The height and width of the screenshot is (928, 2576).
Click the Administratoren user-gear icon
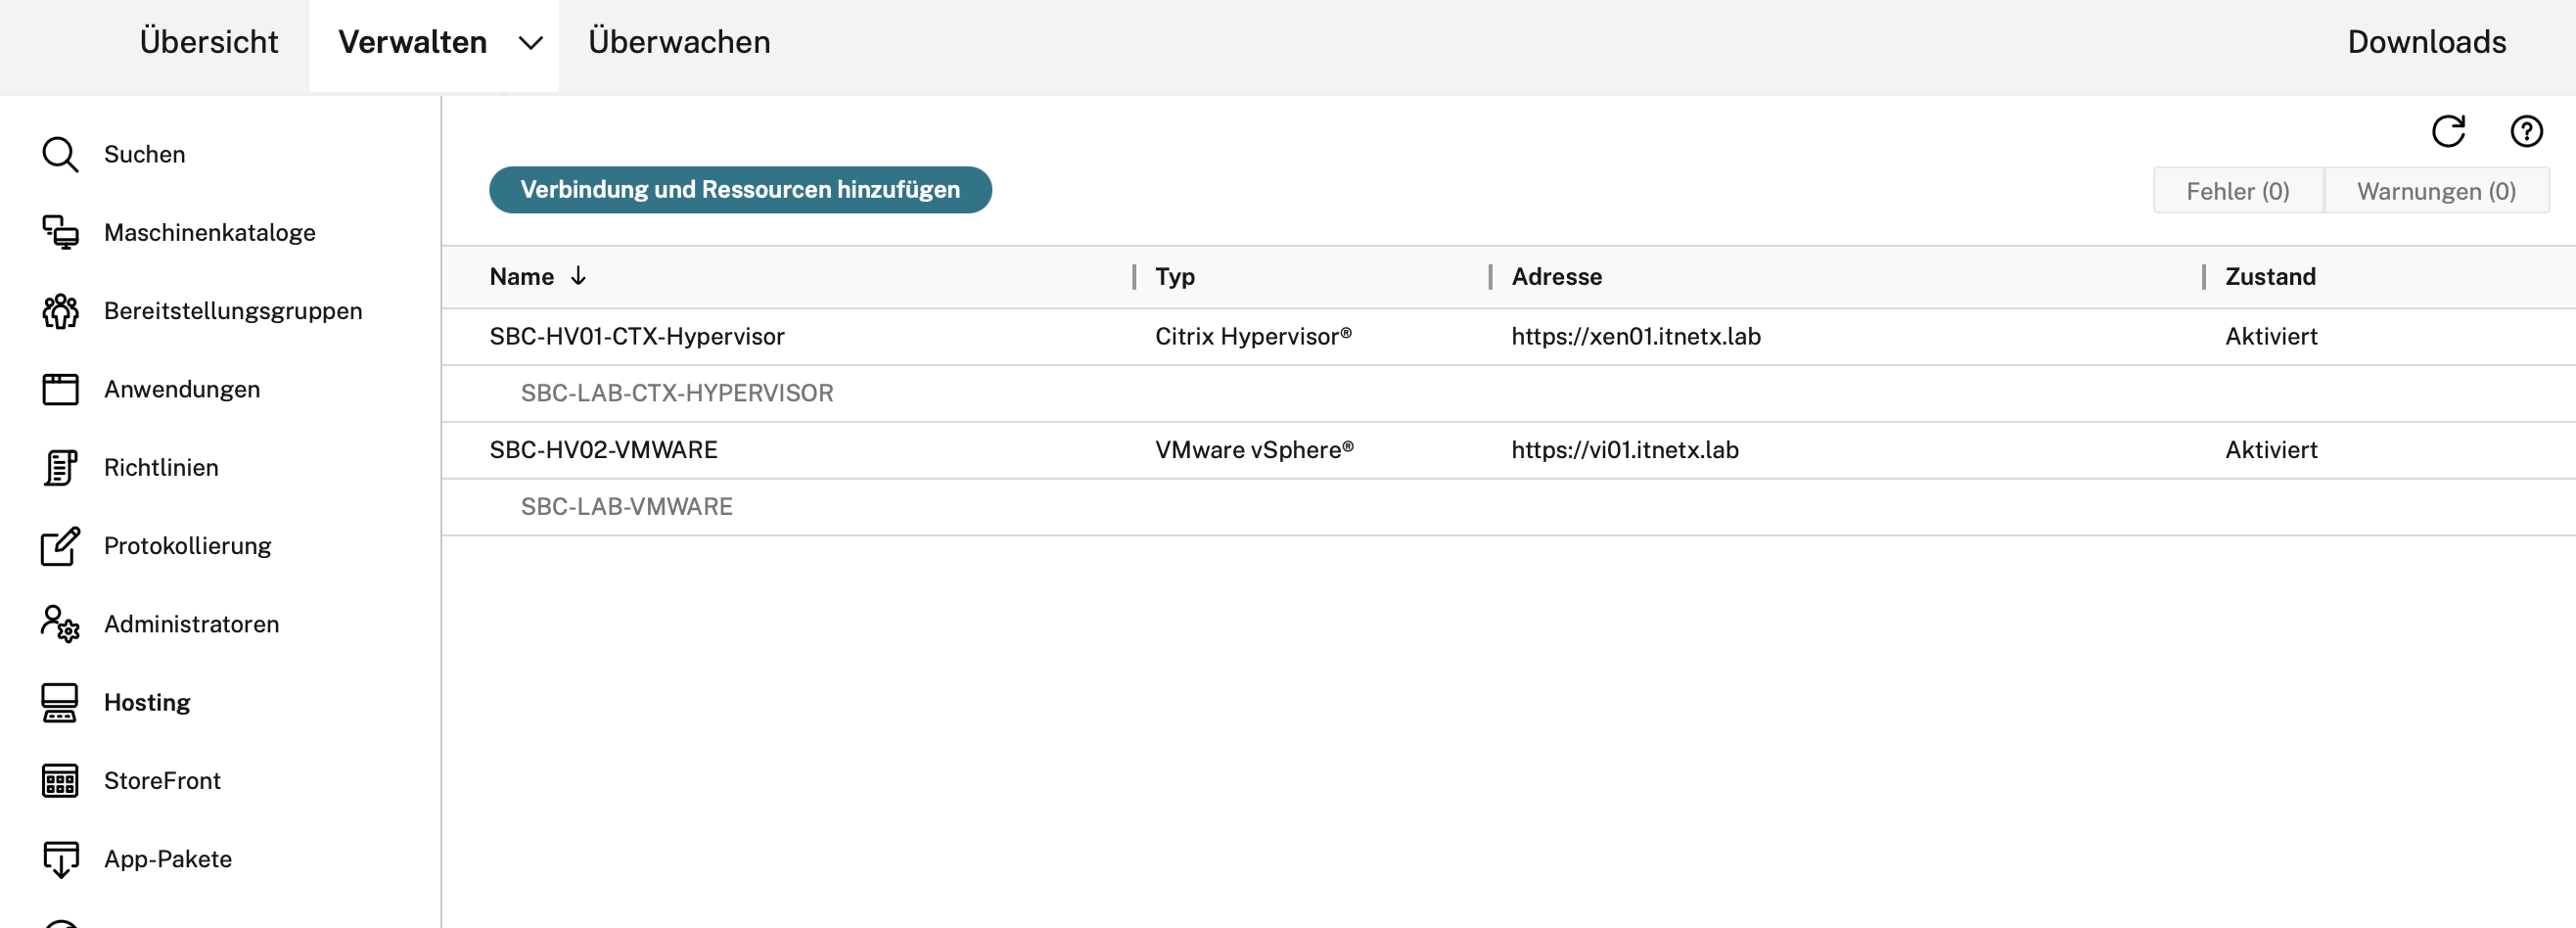(60, 624)
